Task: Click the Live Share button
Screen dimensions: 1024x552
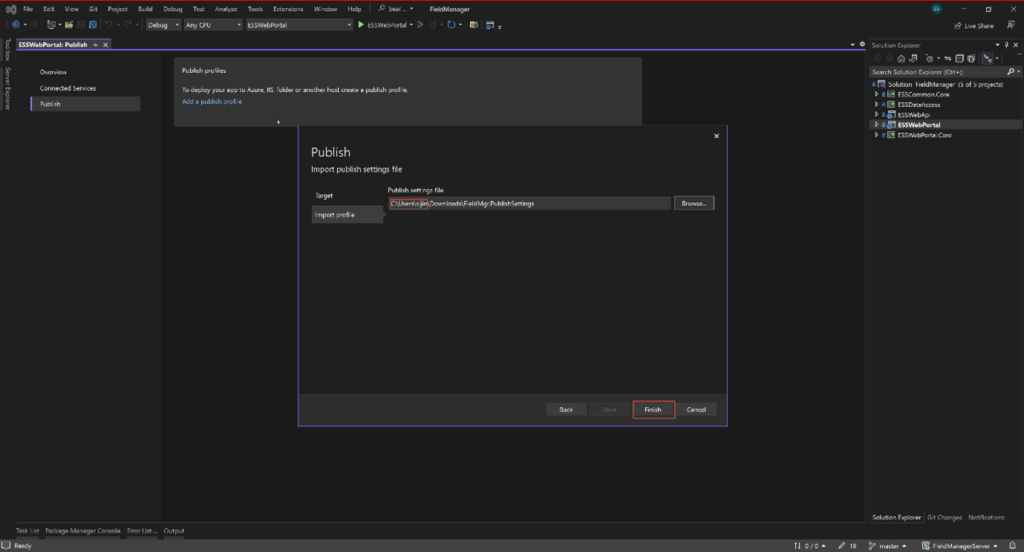Action: pos(974,25)
